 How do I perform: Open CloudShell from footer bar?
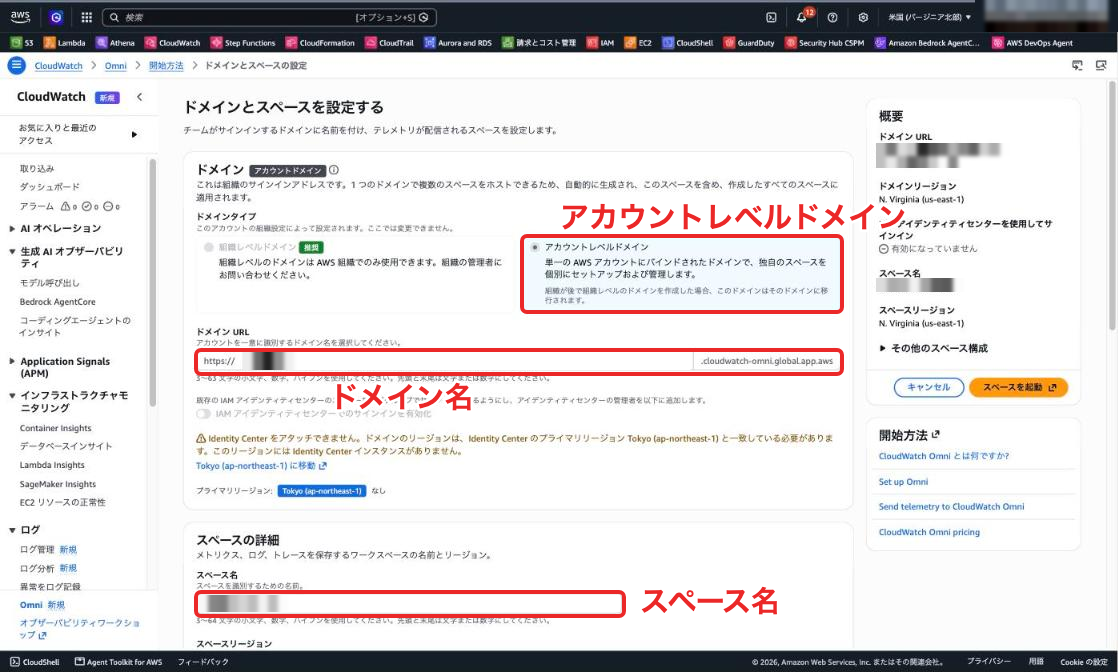(x=35, y=662)
